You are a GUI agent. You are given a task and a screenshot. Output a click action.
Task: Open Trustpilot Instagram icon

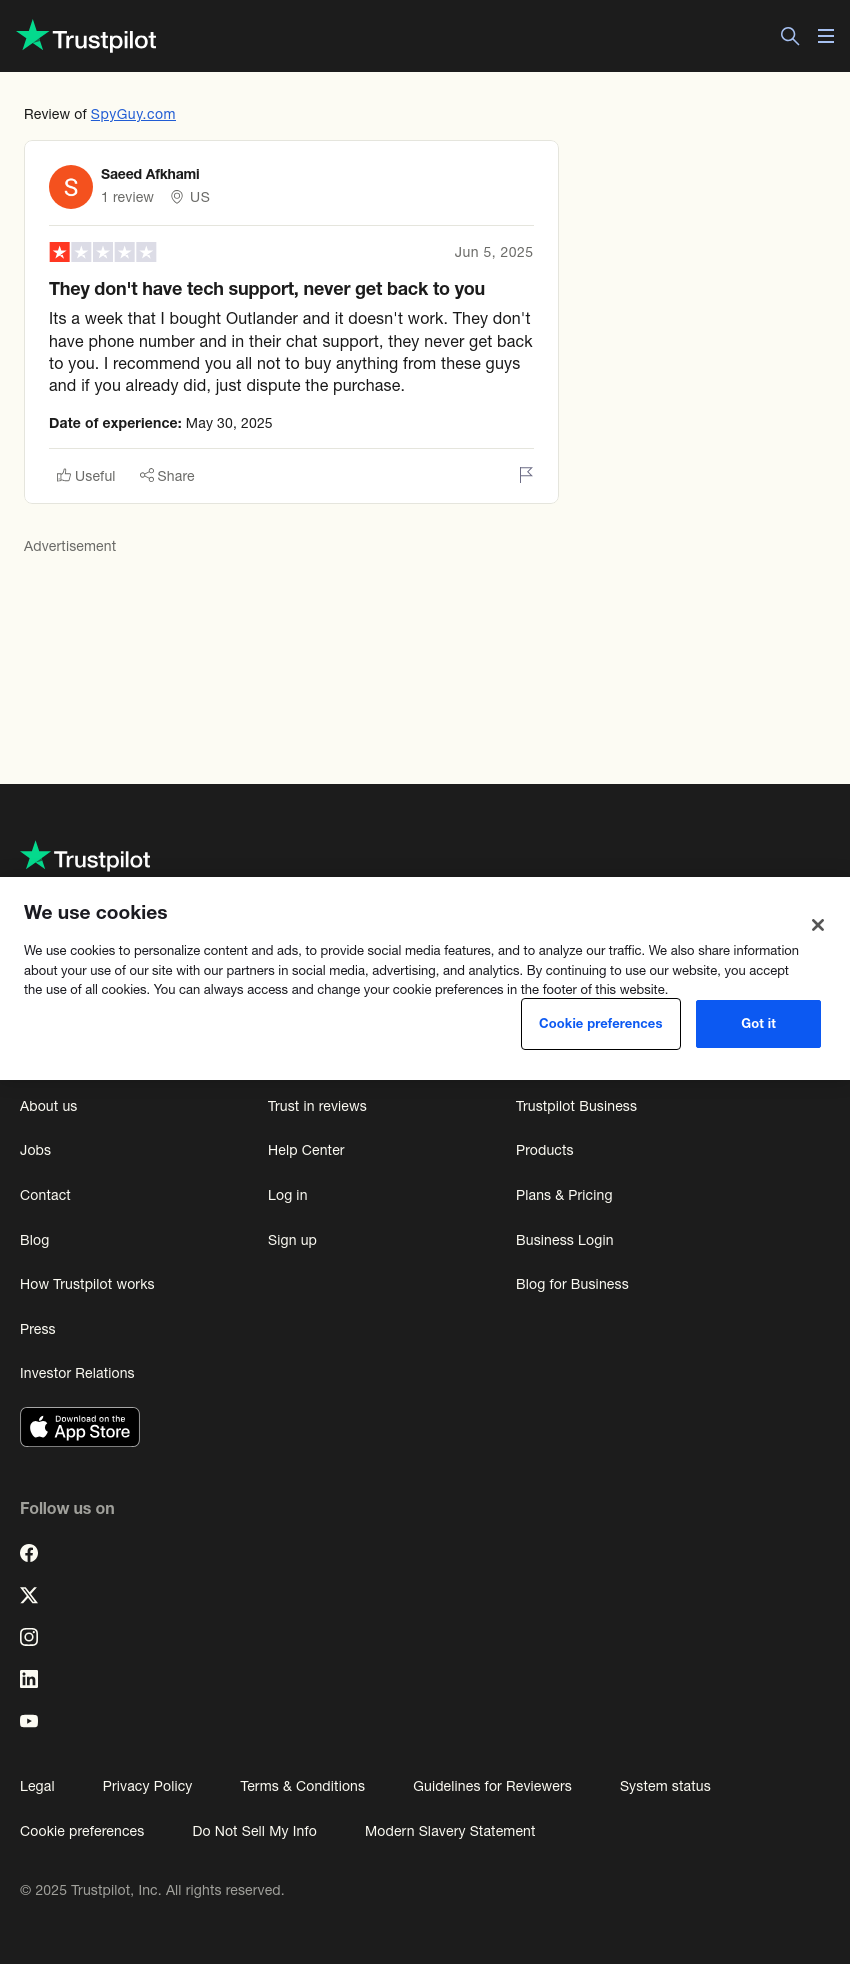tap(29, 1637)
